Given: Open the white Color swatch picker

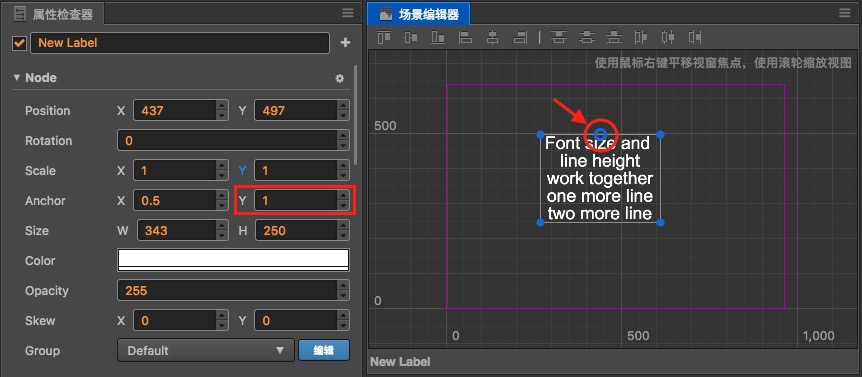Looking at the screenshot, I should click(233, 260).
